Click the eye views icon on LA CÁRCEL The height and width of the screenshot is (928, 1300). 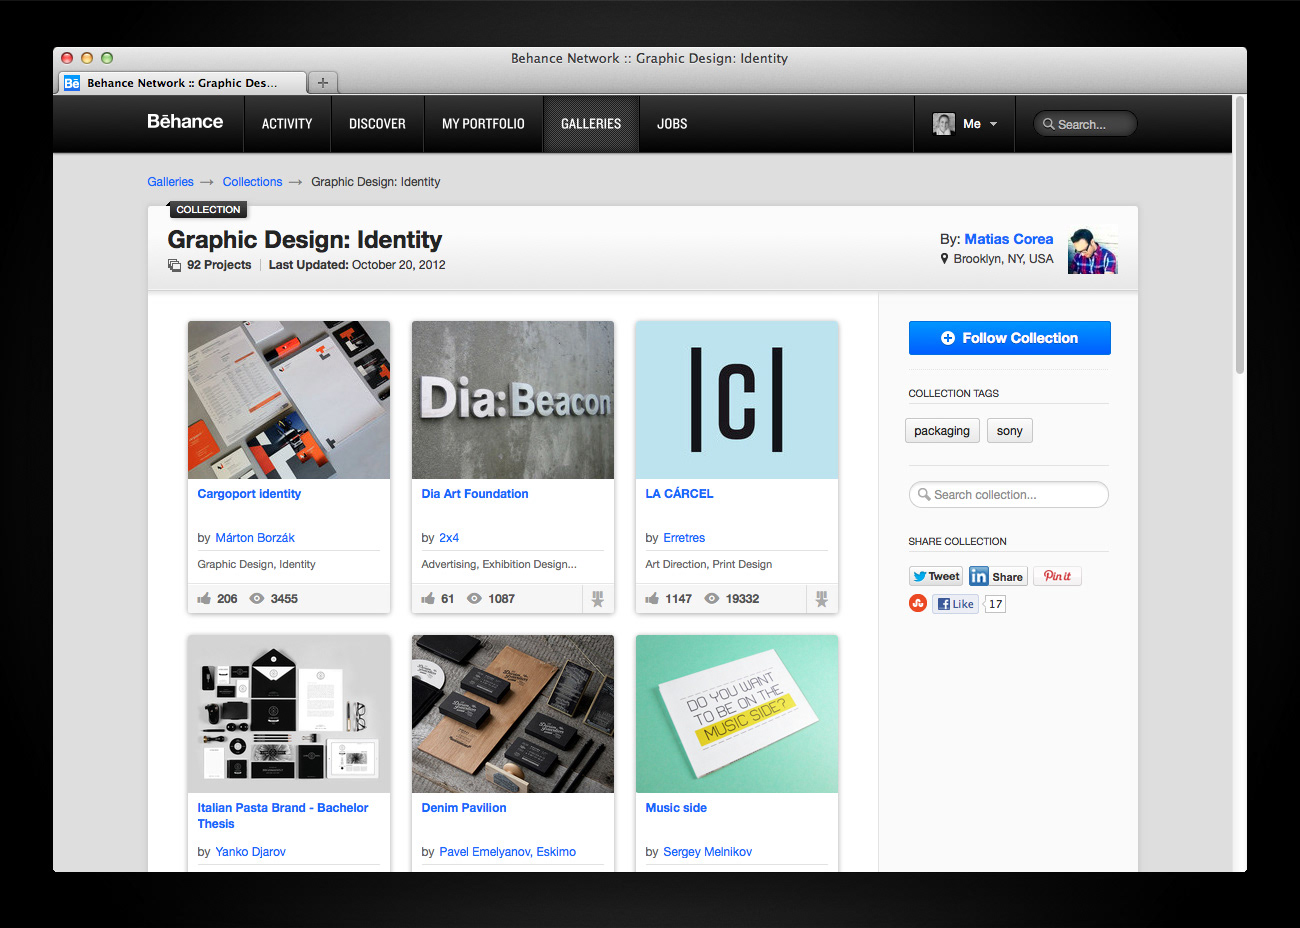(x=712, y=599)
